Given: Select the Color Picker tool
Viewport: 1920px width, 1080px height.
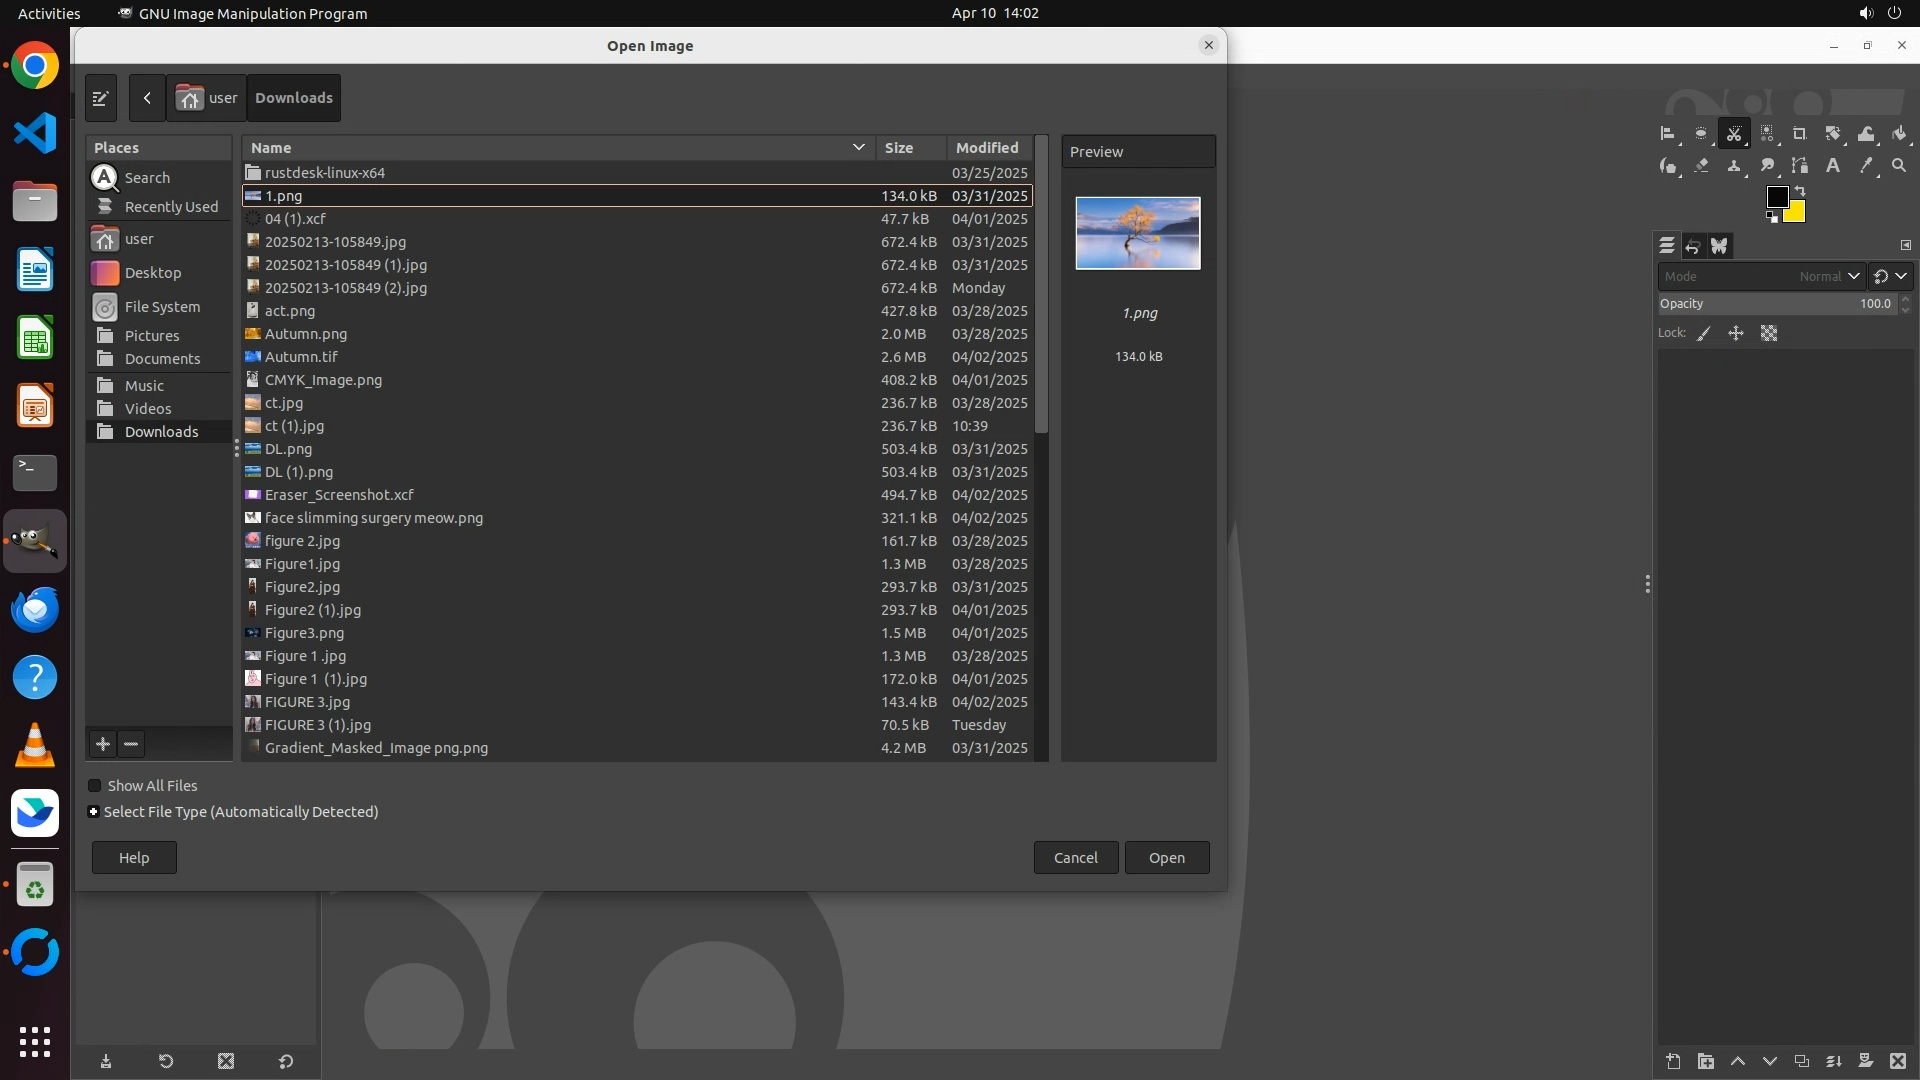Looking at the screenshot, I should click(1866, 166).
